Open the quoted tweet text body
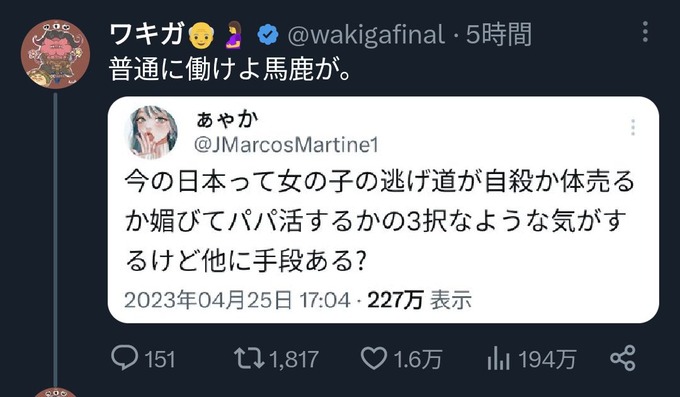 pos(379,220)
